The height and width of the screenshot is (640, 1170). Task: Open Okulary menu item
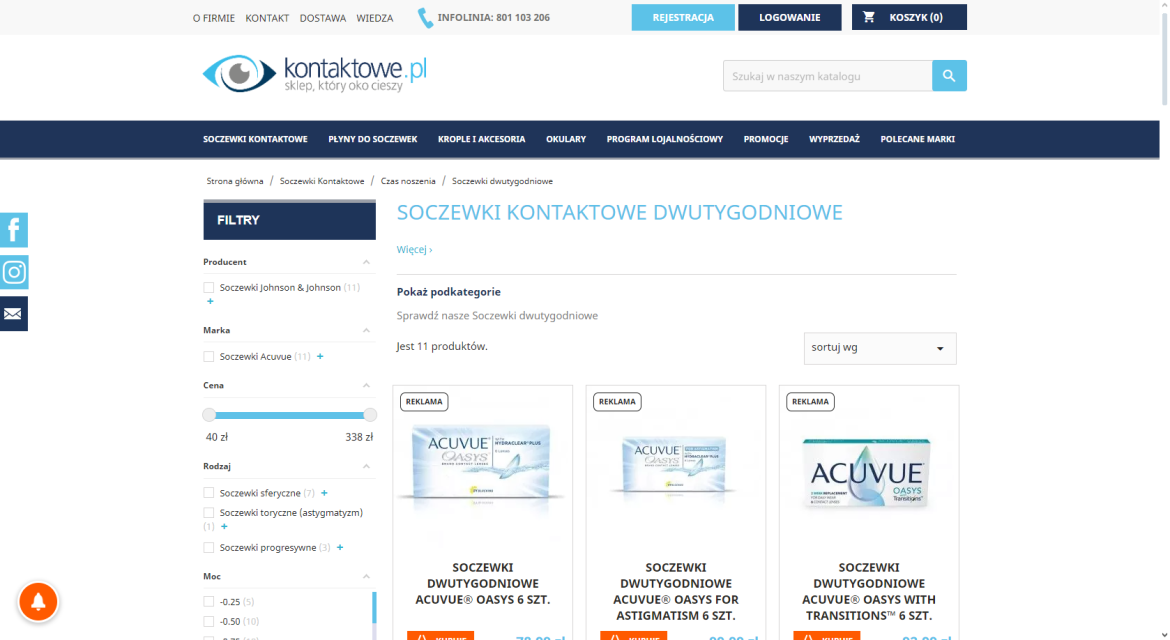coord(566,139)
